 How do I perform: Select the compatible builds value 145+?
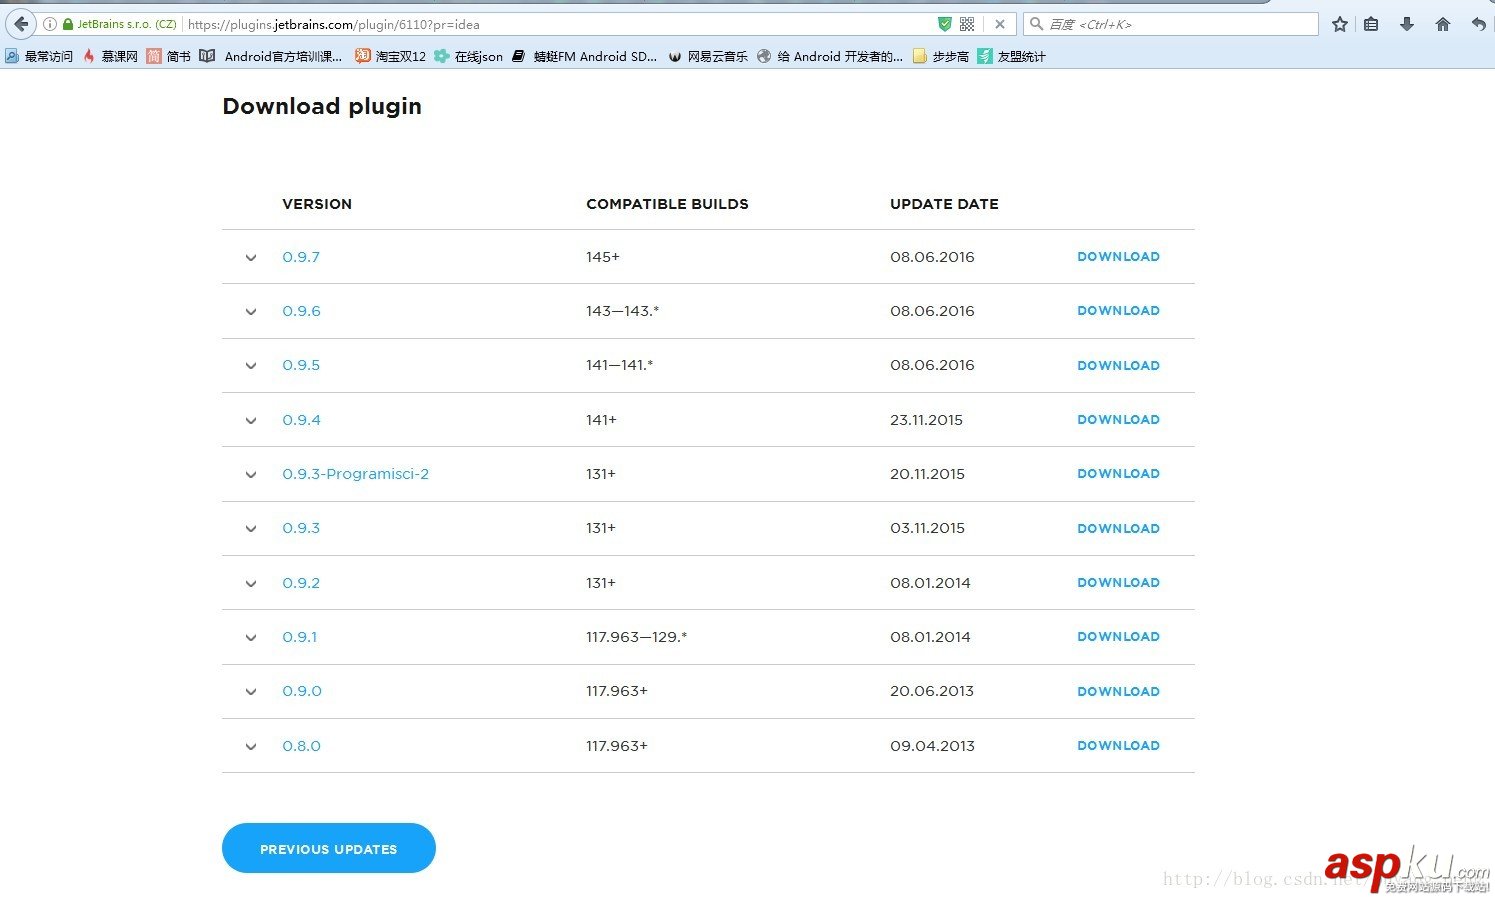point(603,257)
